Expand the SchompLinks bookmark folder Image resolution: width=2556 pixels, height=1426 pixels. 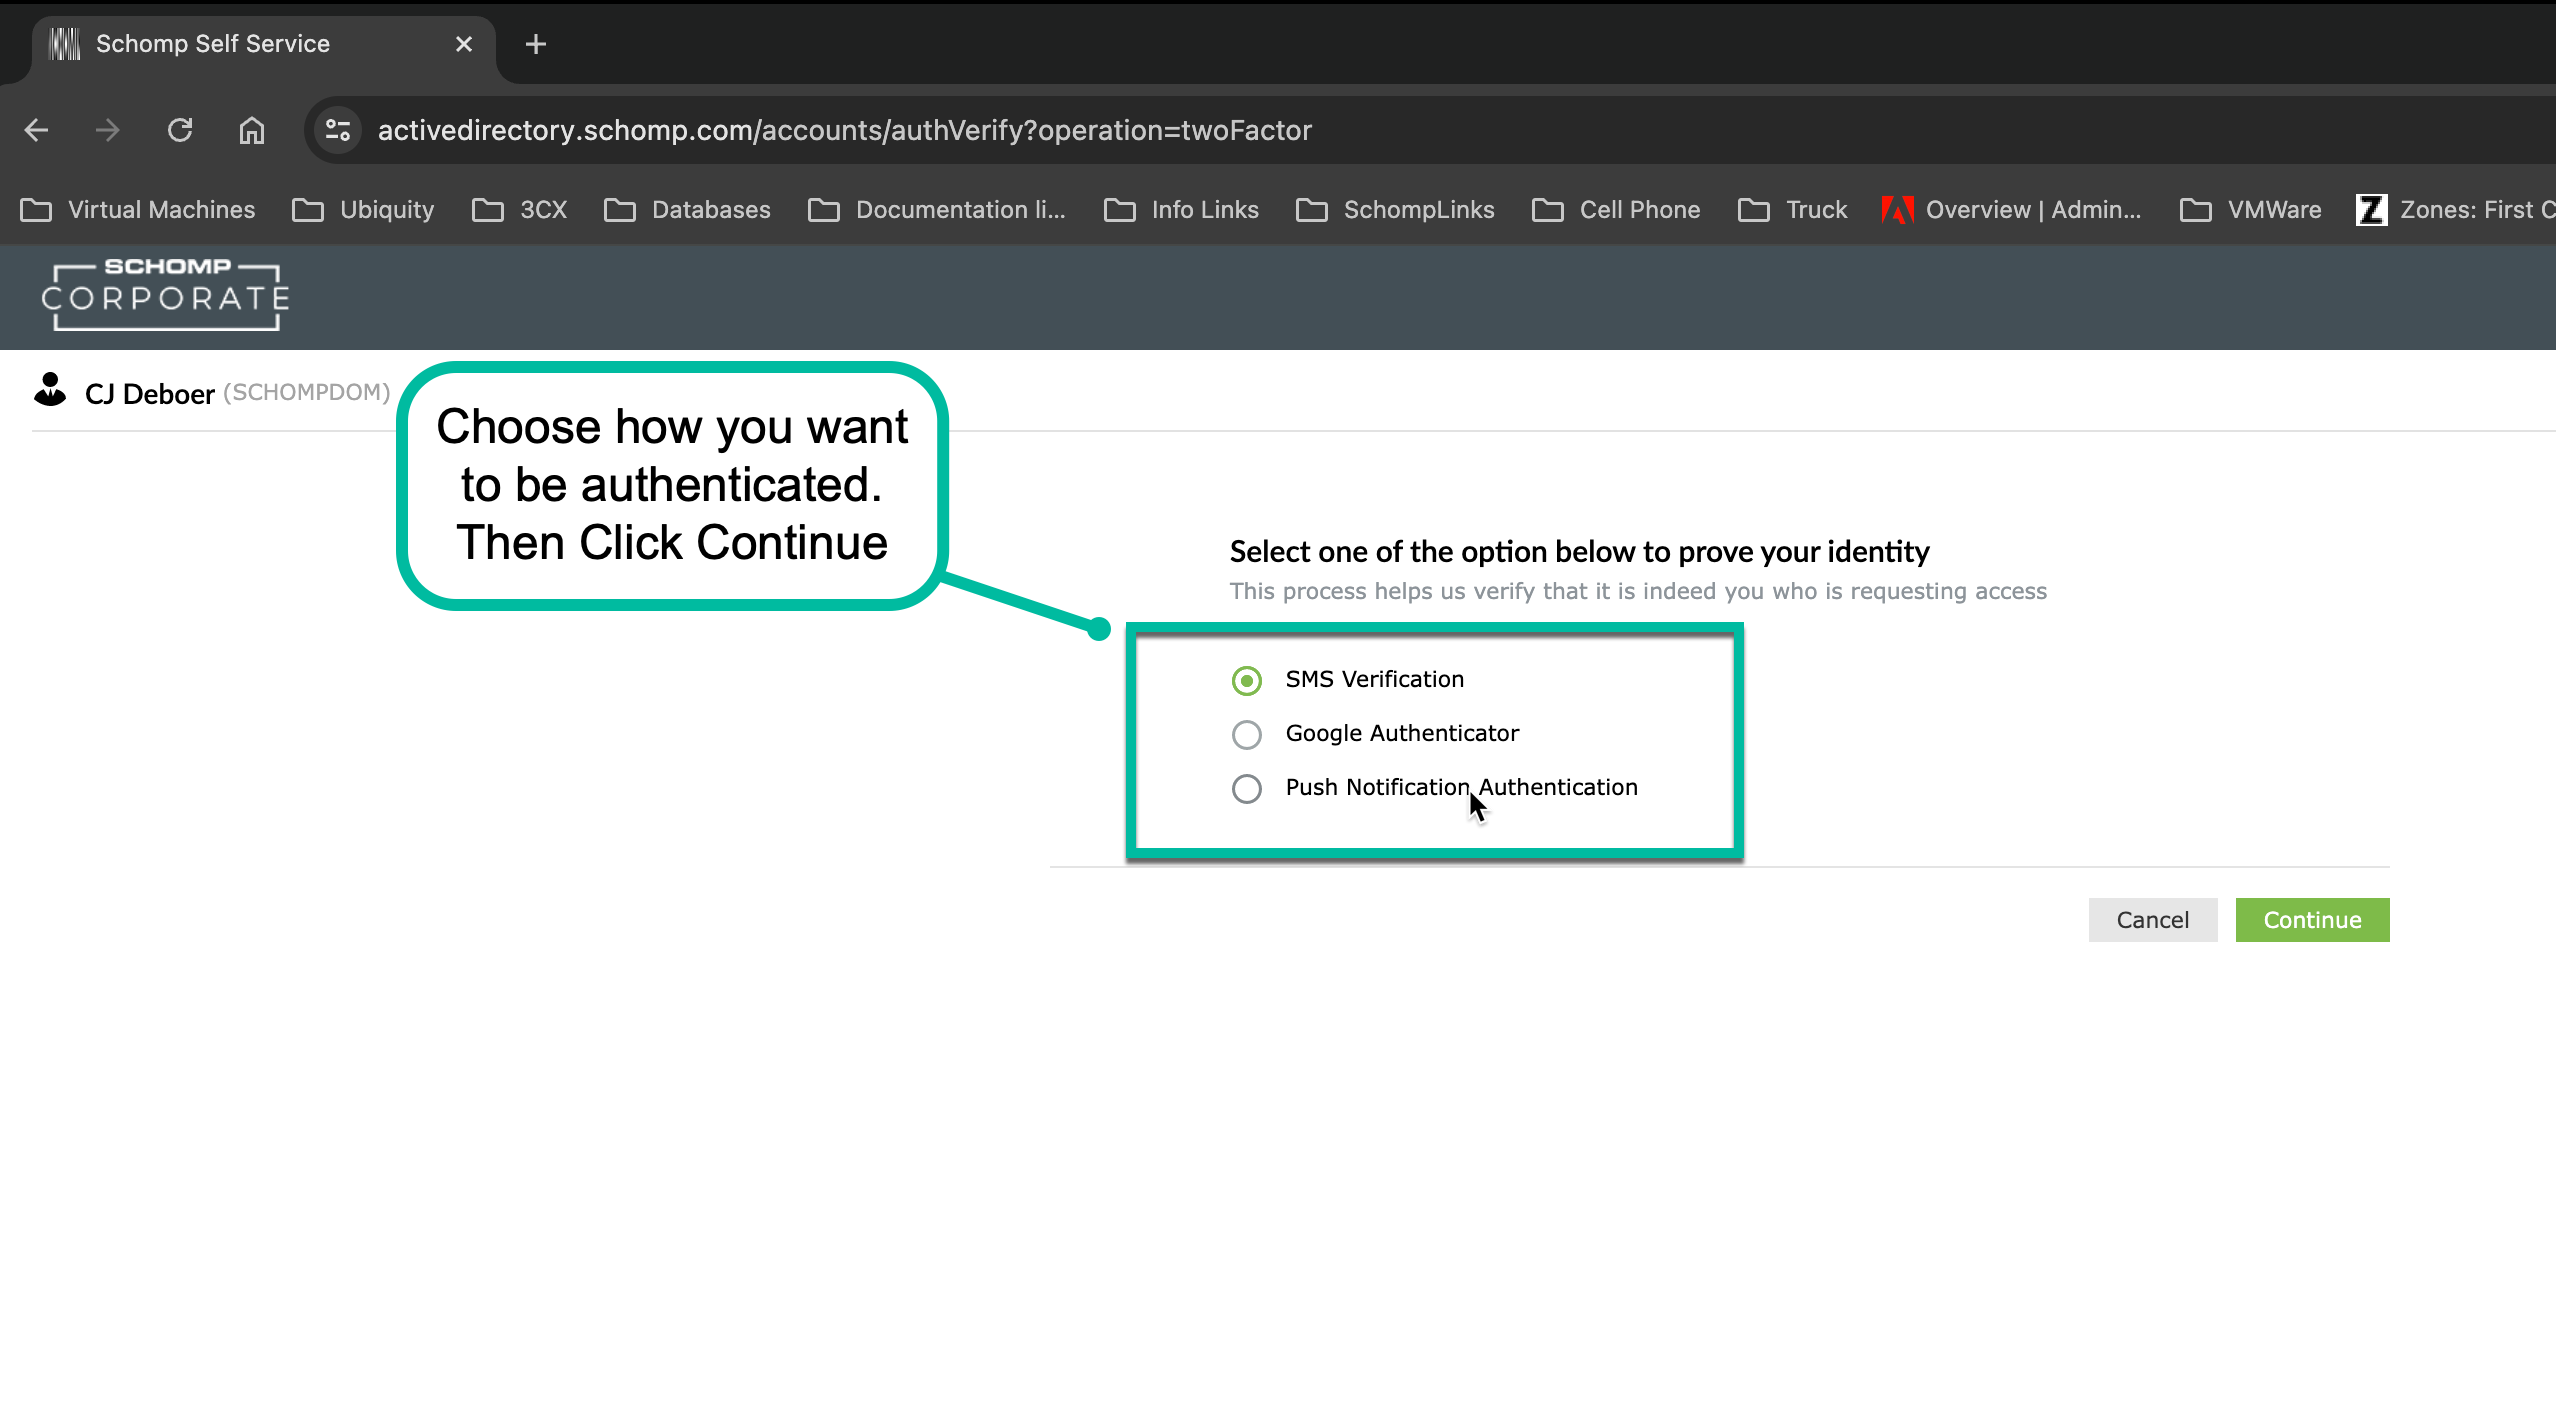tap(1395, 210)
